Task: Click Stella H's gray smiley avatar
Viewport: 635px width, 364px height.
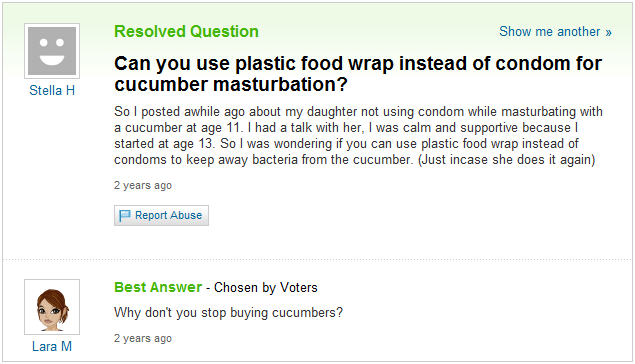Action: pos(52,51)
